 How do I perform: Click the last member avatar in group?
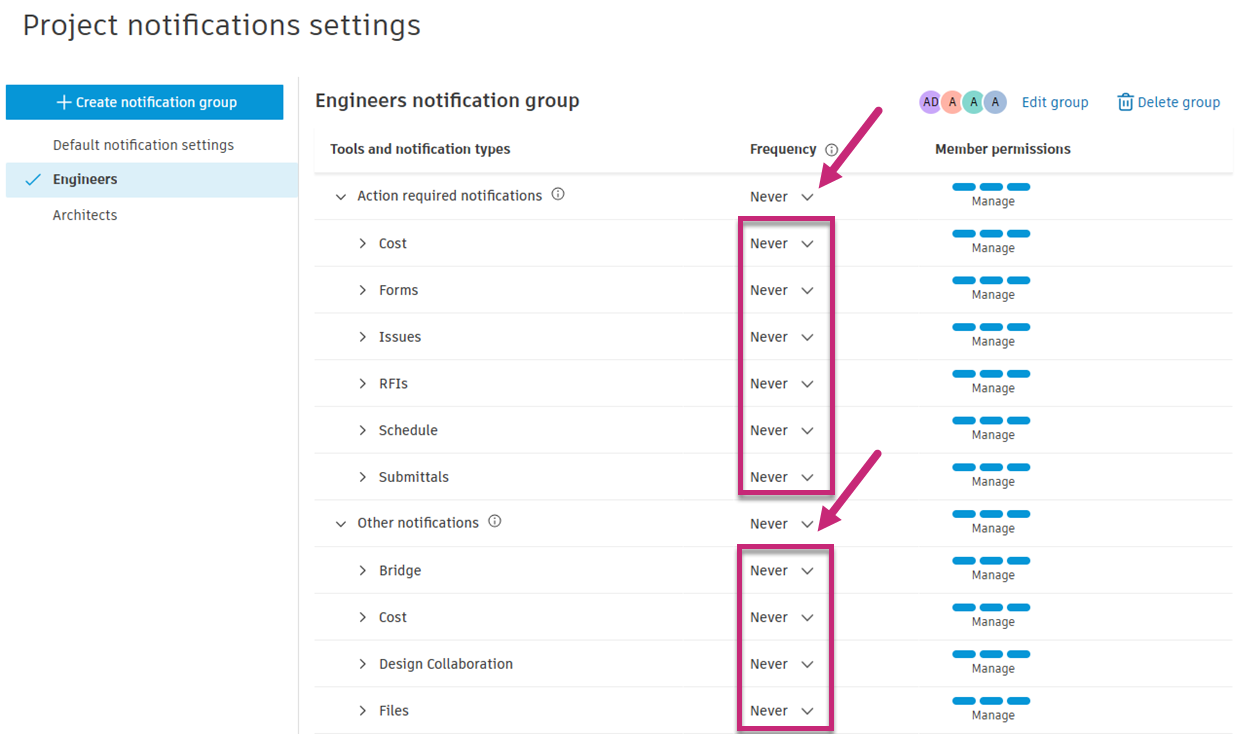coord(994,102)
